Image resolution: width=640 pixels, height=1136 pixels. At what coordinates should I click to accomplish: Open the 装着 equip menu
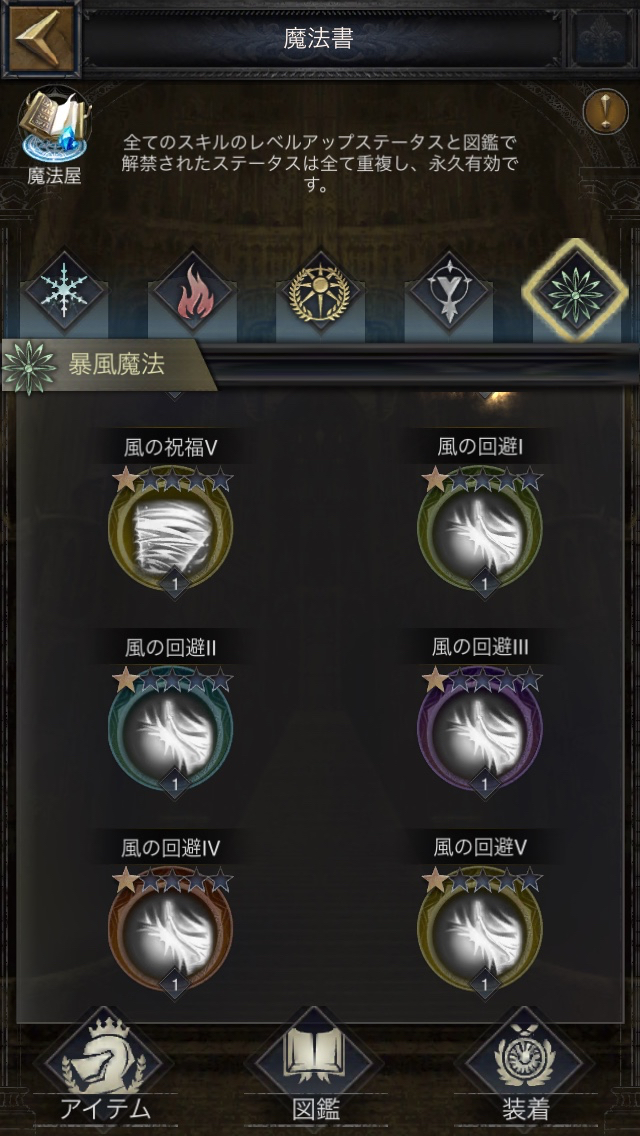point(525,1069)
